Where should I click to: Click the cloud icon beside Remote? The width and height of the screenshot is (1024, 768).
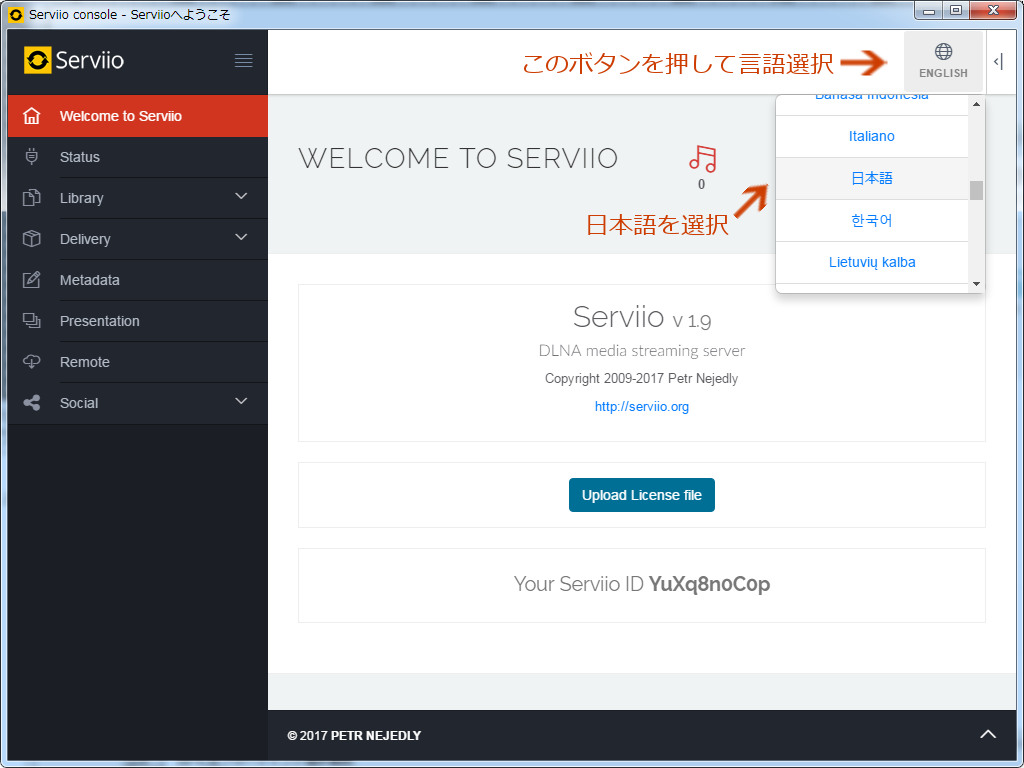[x=31, y=362]
